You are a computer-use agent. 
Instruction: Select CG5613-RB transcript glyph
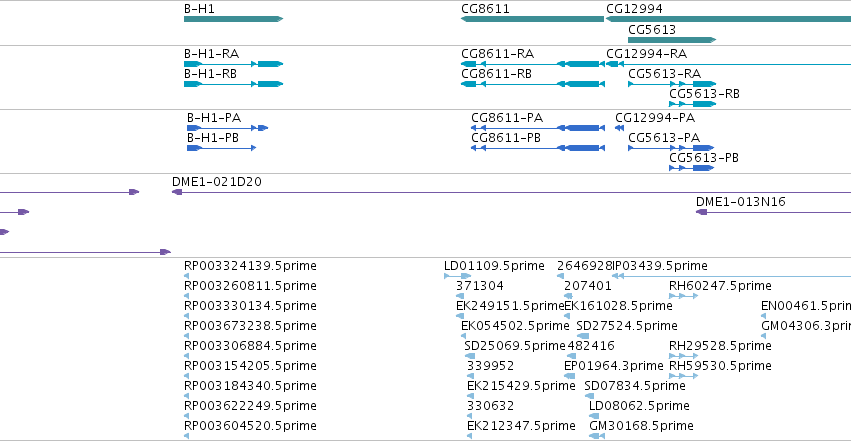tap(693, 104)
